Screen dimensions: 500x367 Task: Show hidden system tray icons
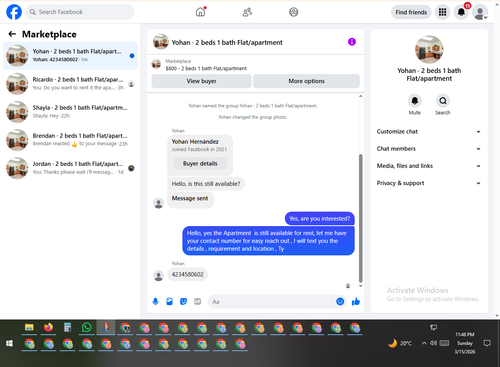click(424, 343)
